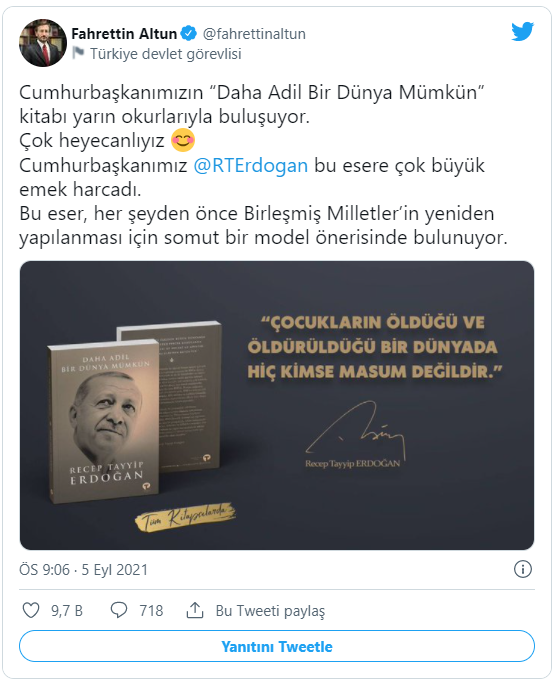The image size is (557, 688).
Task: Click the Daha Adil Bir Dünya book cover
Action: [x=104, y=421]
